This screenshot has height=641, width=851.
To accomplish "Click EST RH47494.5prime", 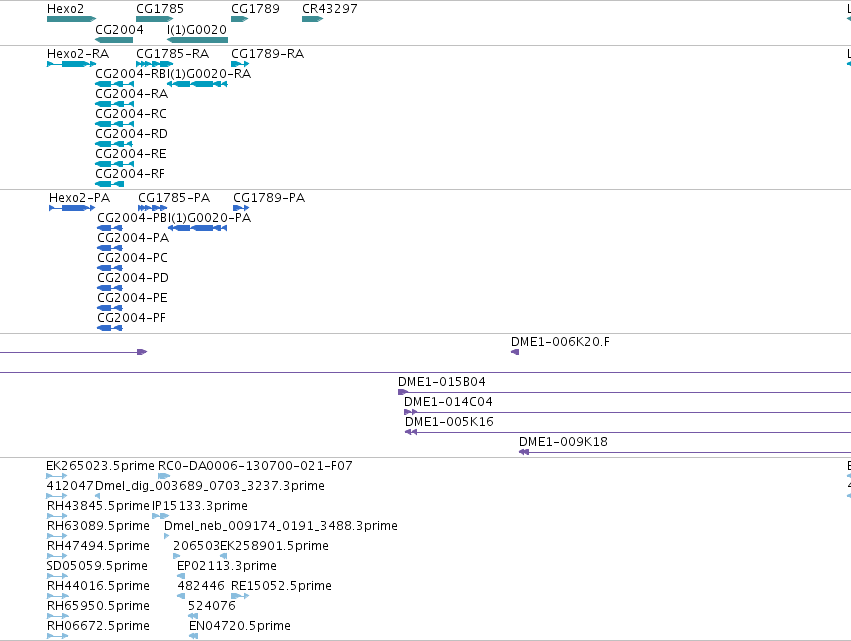I will pyautogui.click(x=98, y=547).
